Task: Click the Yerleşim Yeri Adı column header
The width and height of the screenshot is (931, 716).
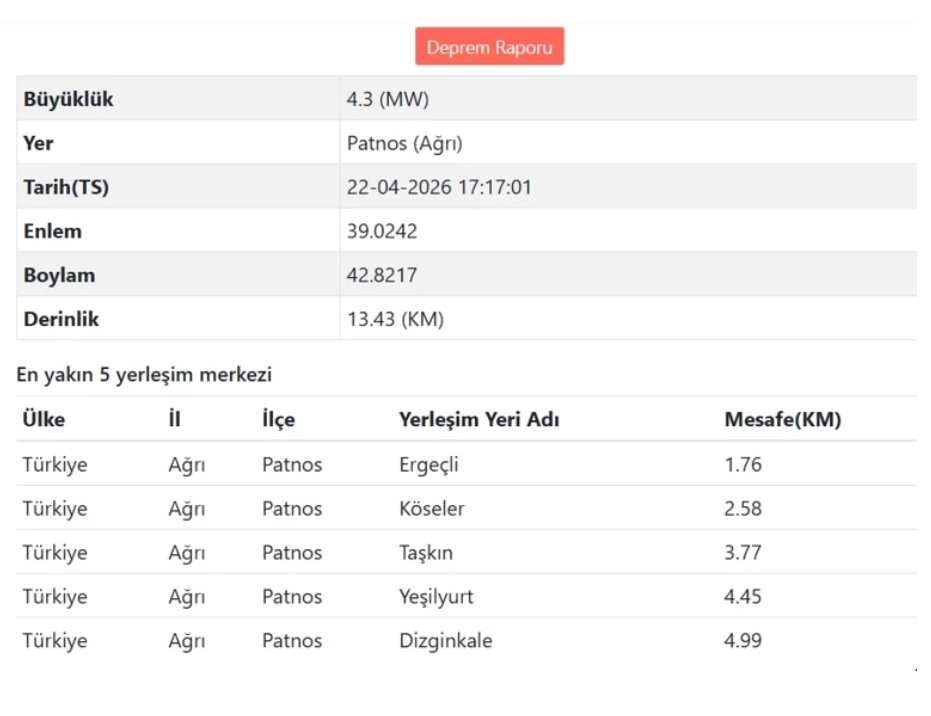Action: coord(479,420)
